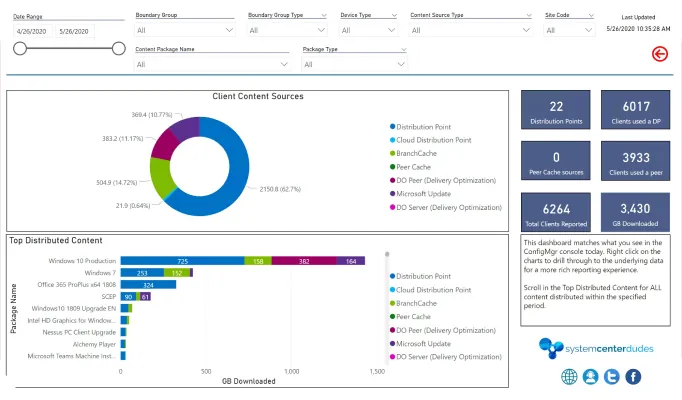Open the Device Type dropdown
Viewport: 682px width, 400px height.
[368, 30]
